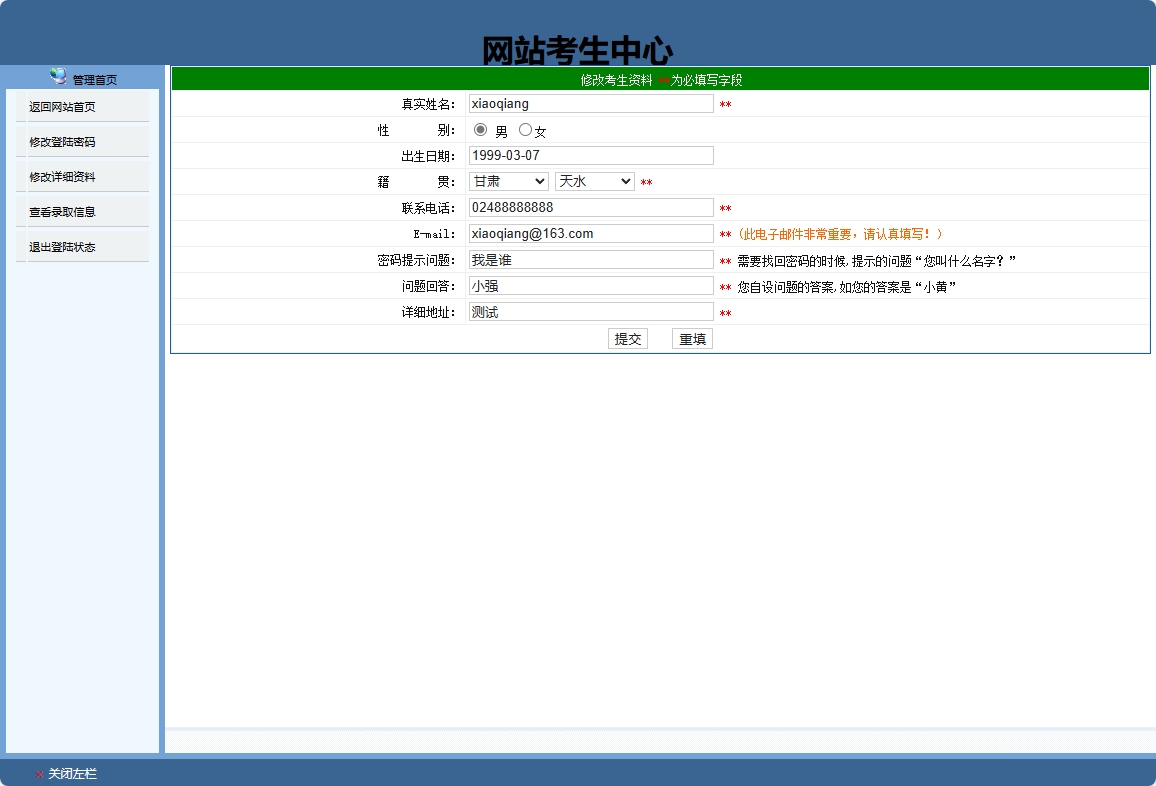
Task: Open the 甘肃 province dropdown
Action: point(508,181)
